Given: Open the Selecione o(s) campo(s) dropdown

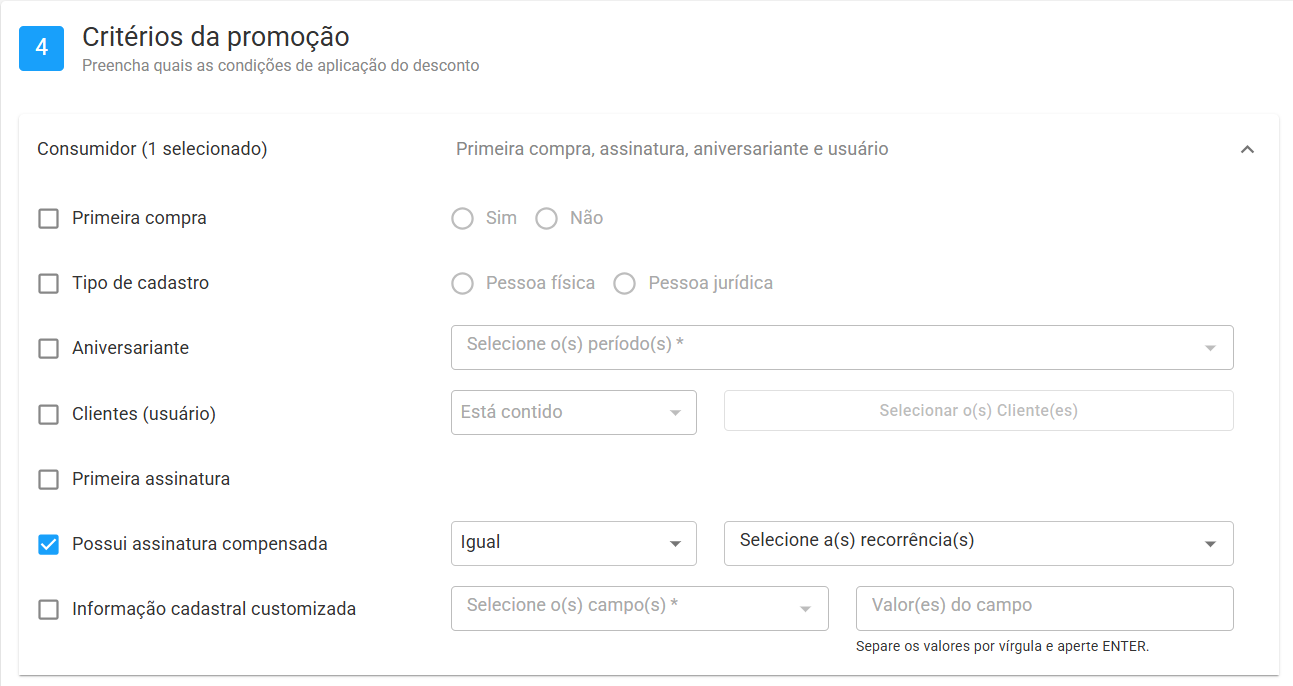Looking at the screenshot, I should [x=640, y=608].
